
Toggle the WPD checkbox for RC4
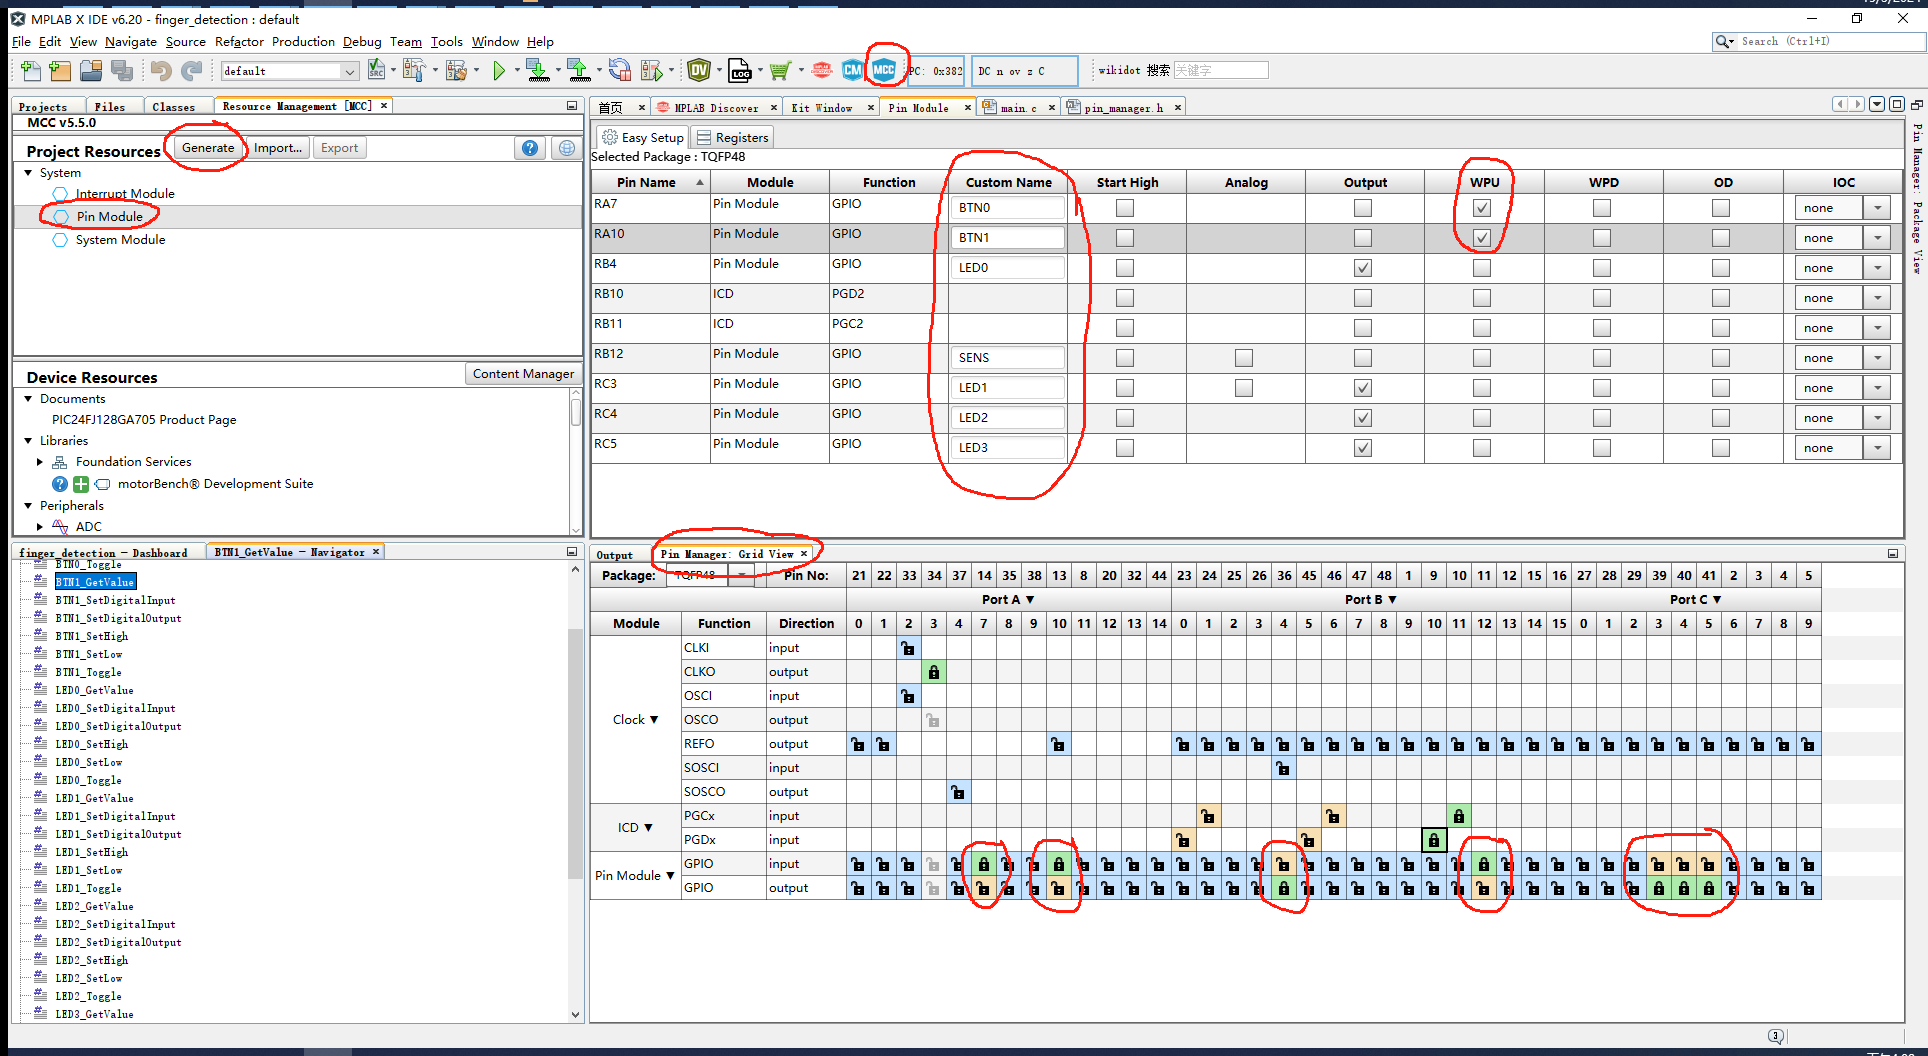pos(1602,418)
